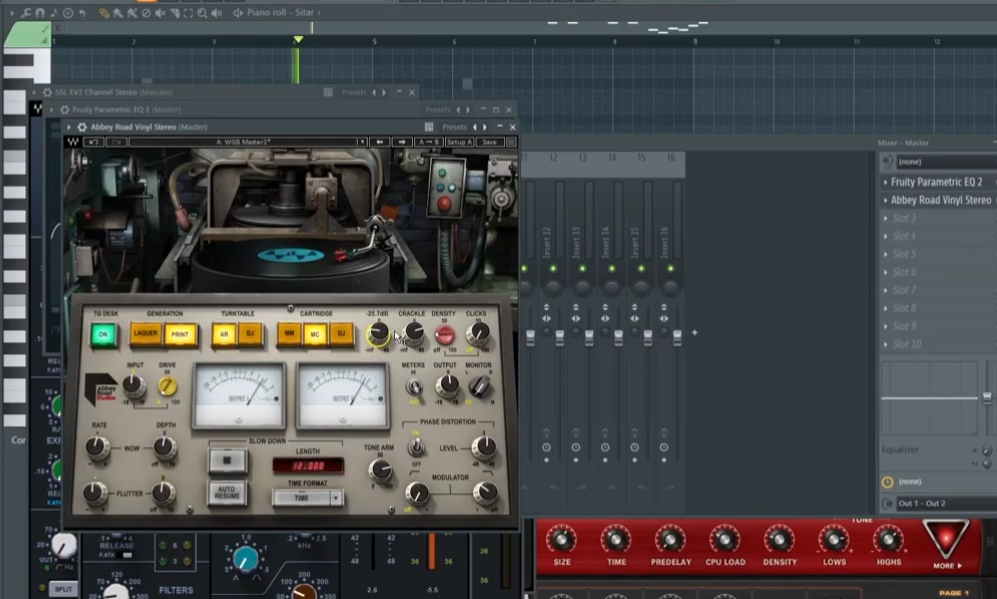Click the Waves undo arrow icon
The height and width of the screenshot is (599, 997).
click(93, 142)
